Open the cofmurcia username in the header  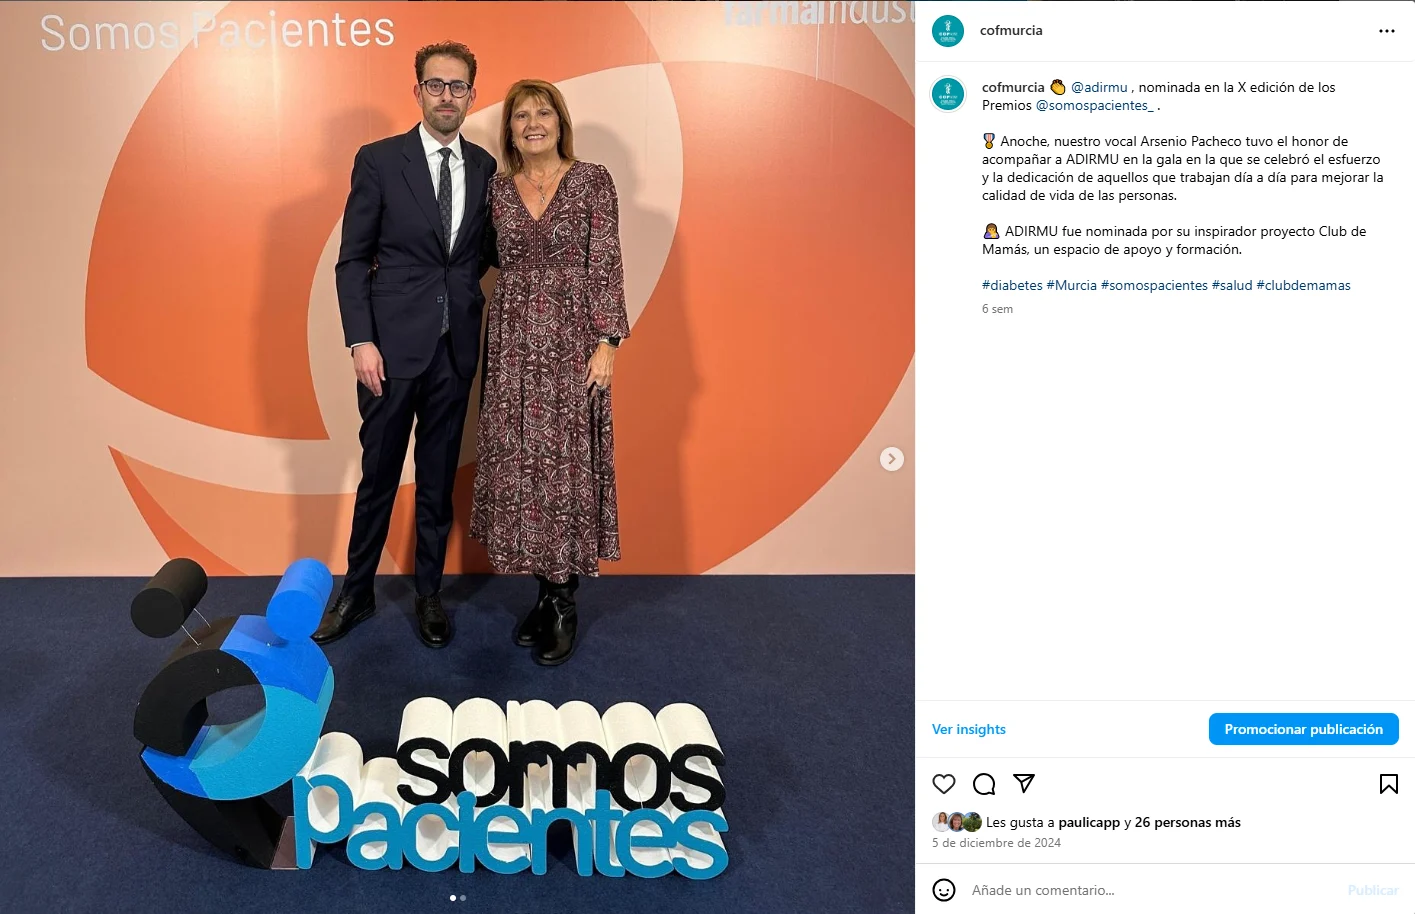coord(1011,31)
